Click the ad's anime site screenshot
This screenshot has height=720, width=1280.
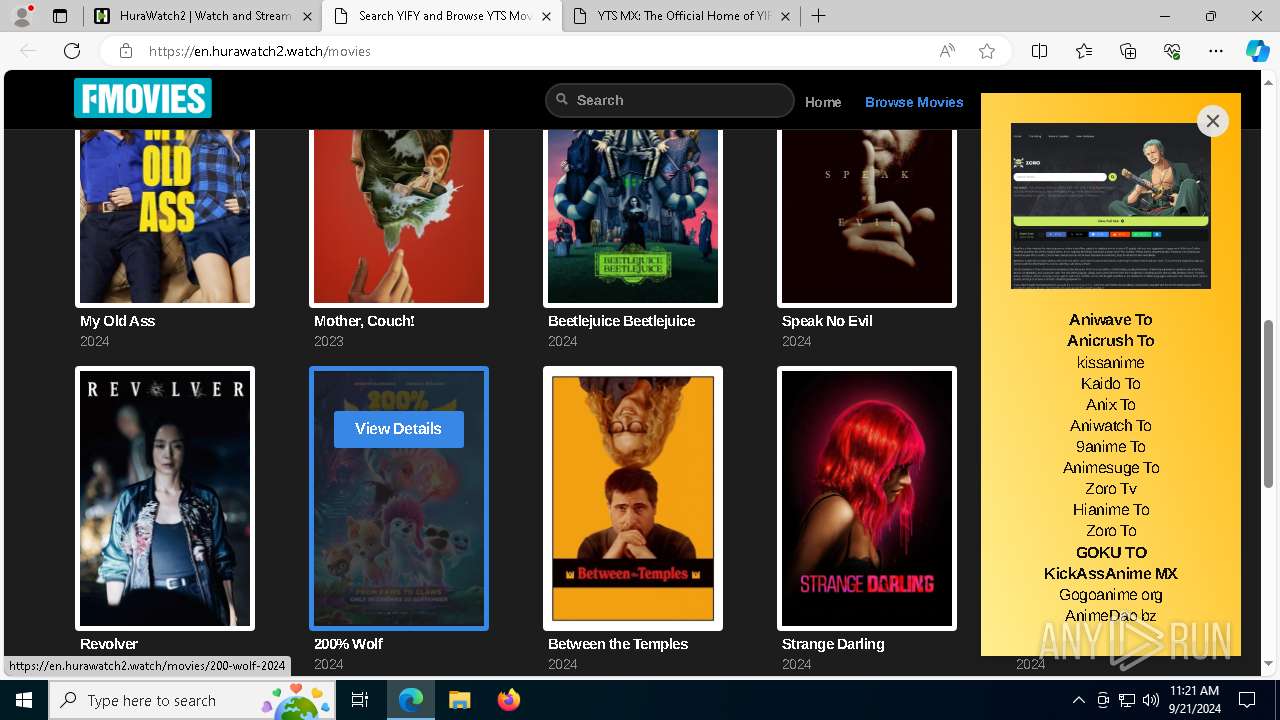tap(1110, 206)
